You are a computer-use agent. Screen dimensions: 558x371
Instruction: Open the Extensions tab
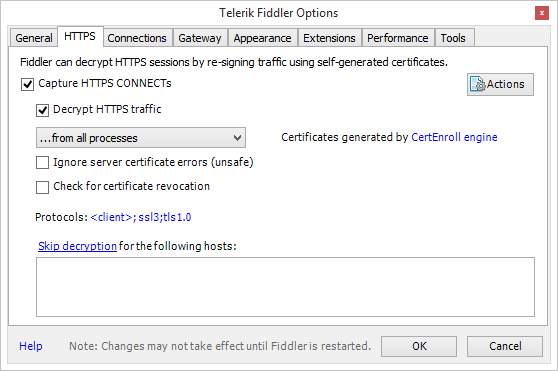(329, 38)
